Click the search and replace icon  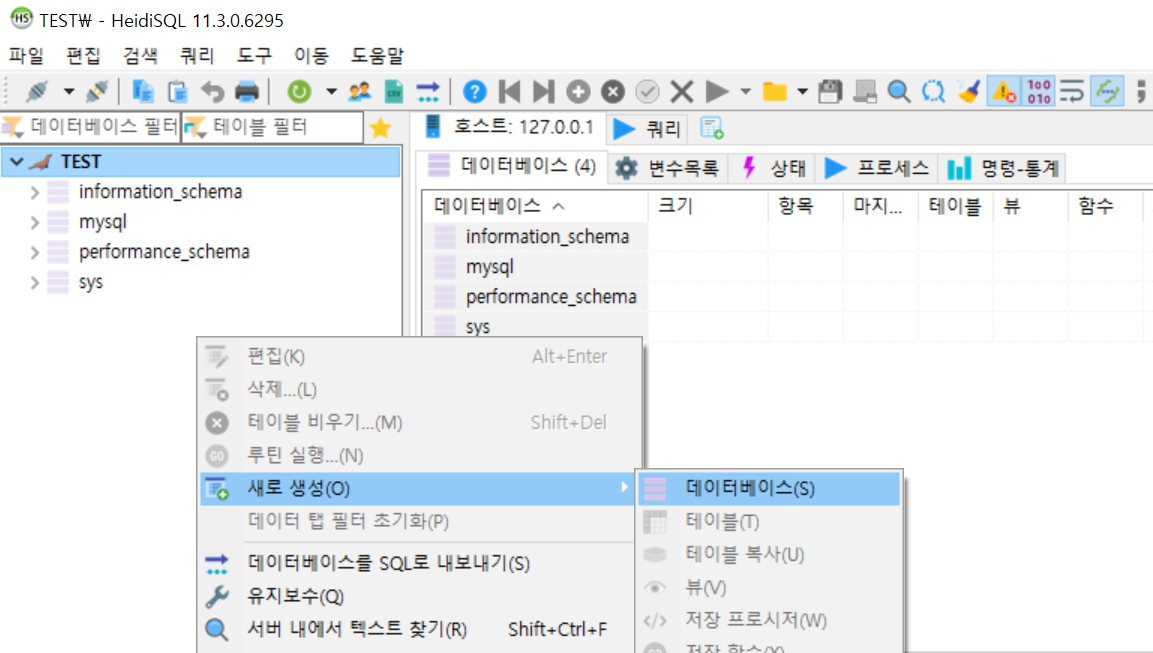(933, 92)
